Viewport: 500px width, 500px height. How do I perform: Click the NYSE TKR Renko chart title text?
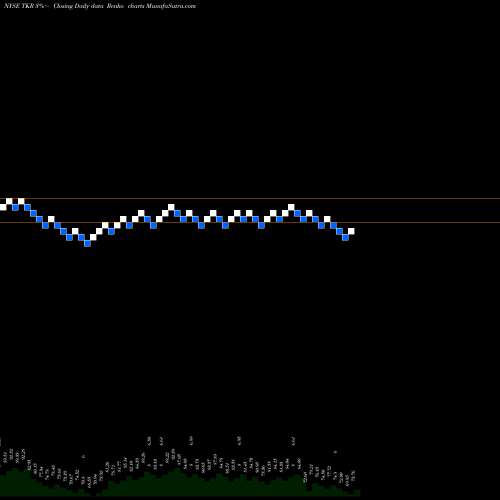100,6
